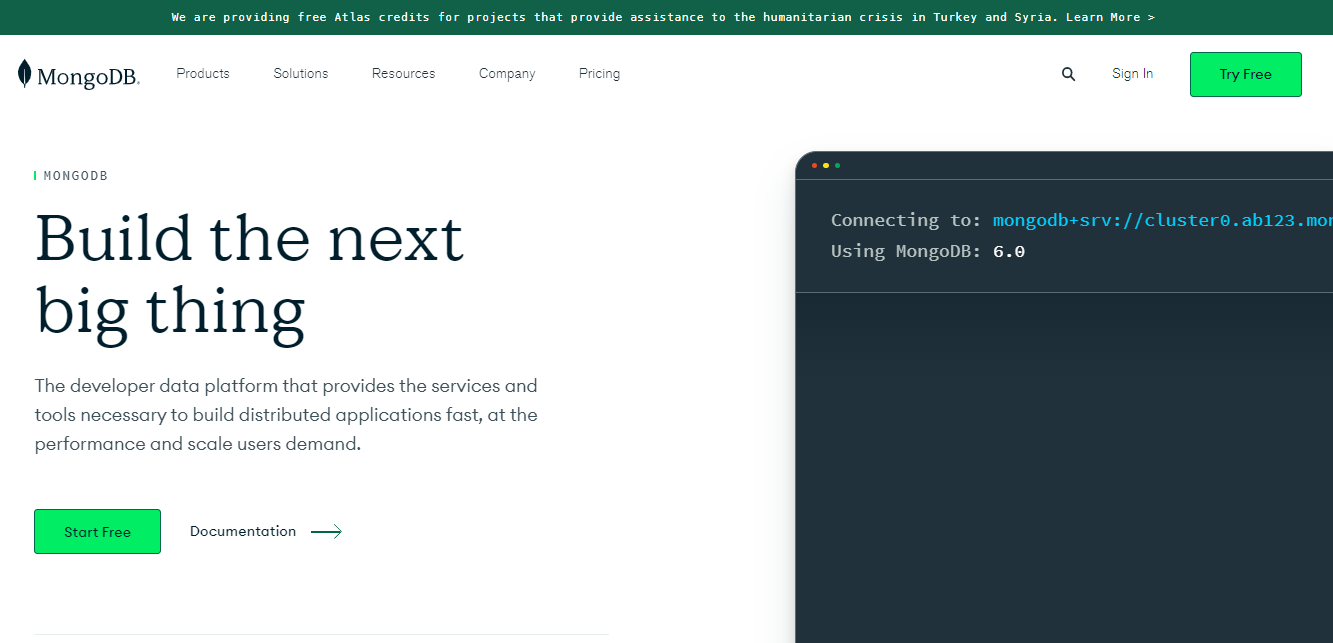This screenshot has width=1333, height=643.
Task: Click the Start Free button
Action: (x=97, y=531)
